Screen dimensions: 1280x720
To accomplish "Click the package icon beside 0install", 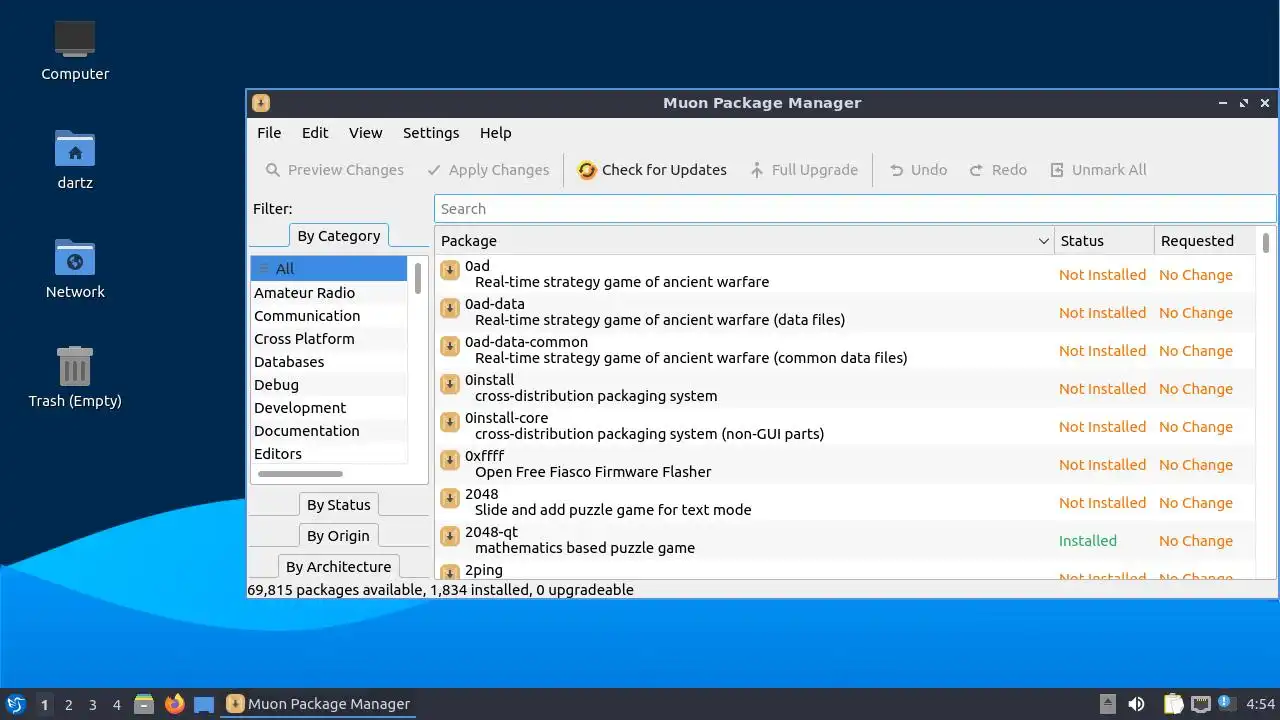I will tap(450, 384).
